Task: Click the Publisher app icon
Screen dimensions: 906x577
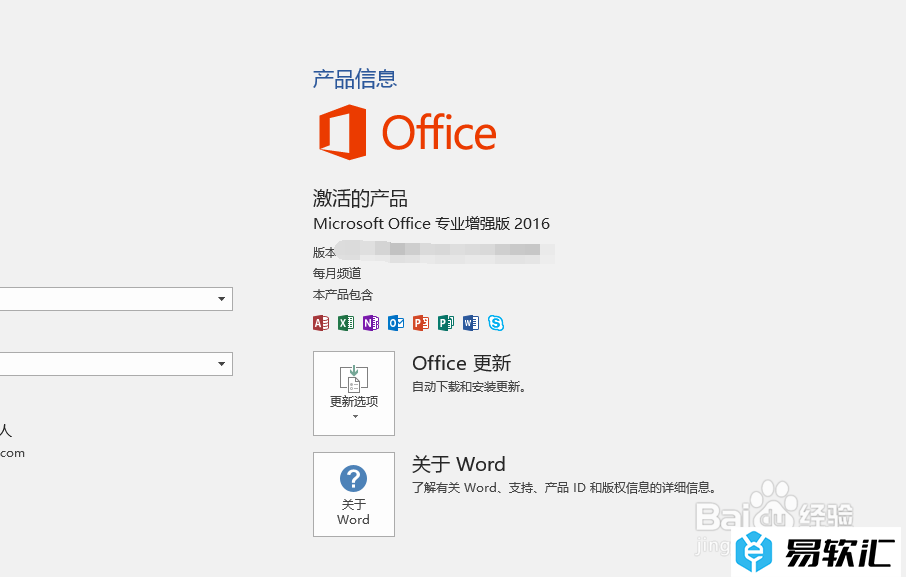Action: click(x=446, y=323)
